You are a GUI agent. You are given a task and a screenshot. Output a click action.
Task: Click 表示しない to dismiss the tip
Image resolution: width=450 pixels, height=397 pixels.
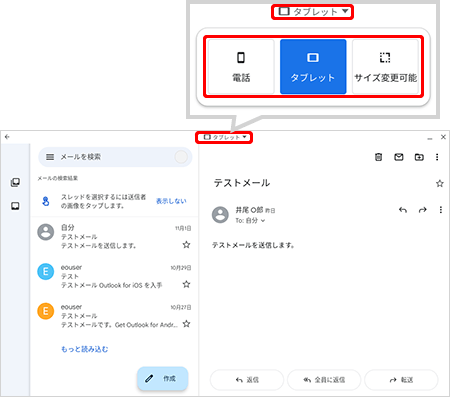(x=171, y=201)
